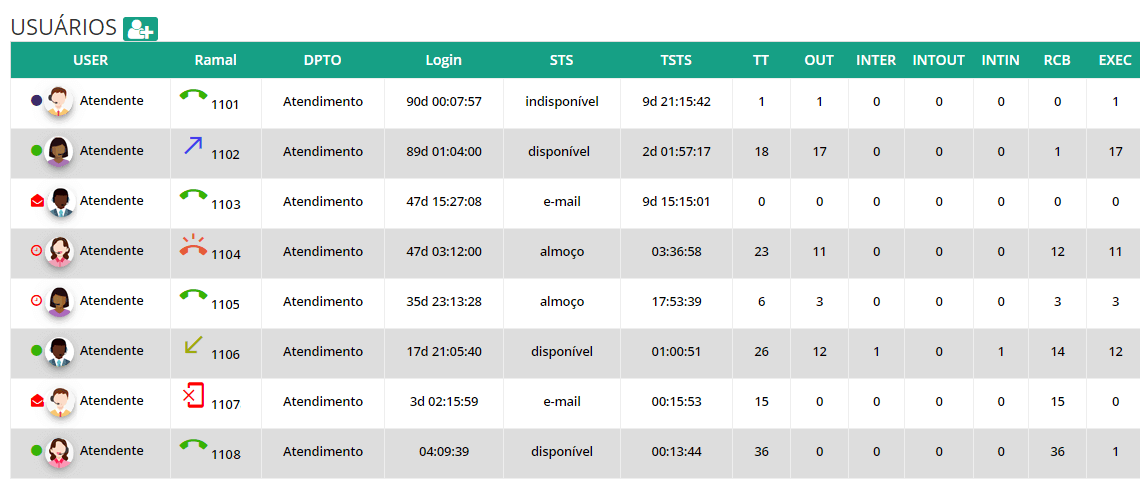The height and width of the screenshot is (487, 1140).
Task: Click the TSTS column header
Action: click(x=676, y=60)
